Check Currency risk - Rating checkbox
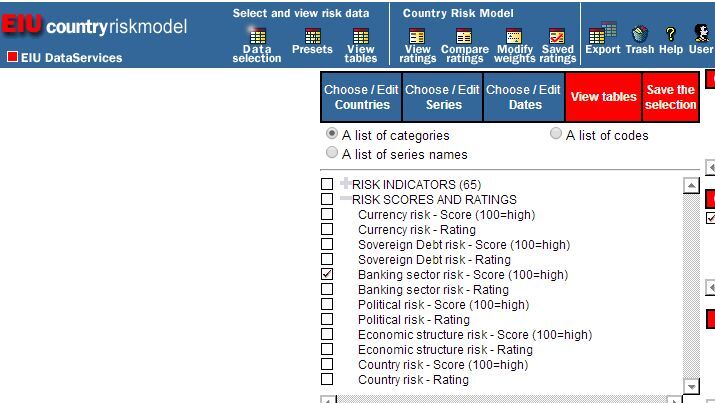Image resolution: width=715 pixels, height=403 pixels. coord(327,229)
